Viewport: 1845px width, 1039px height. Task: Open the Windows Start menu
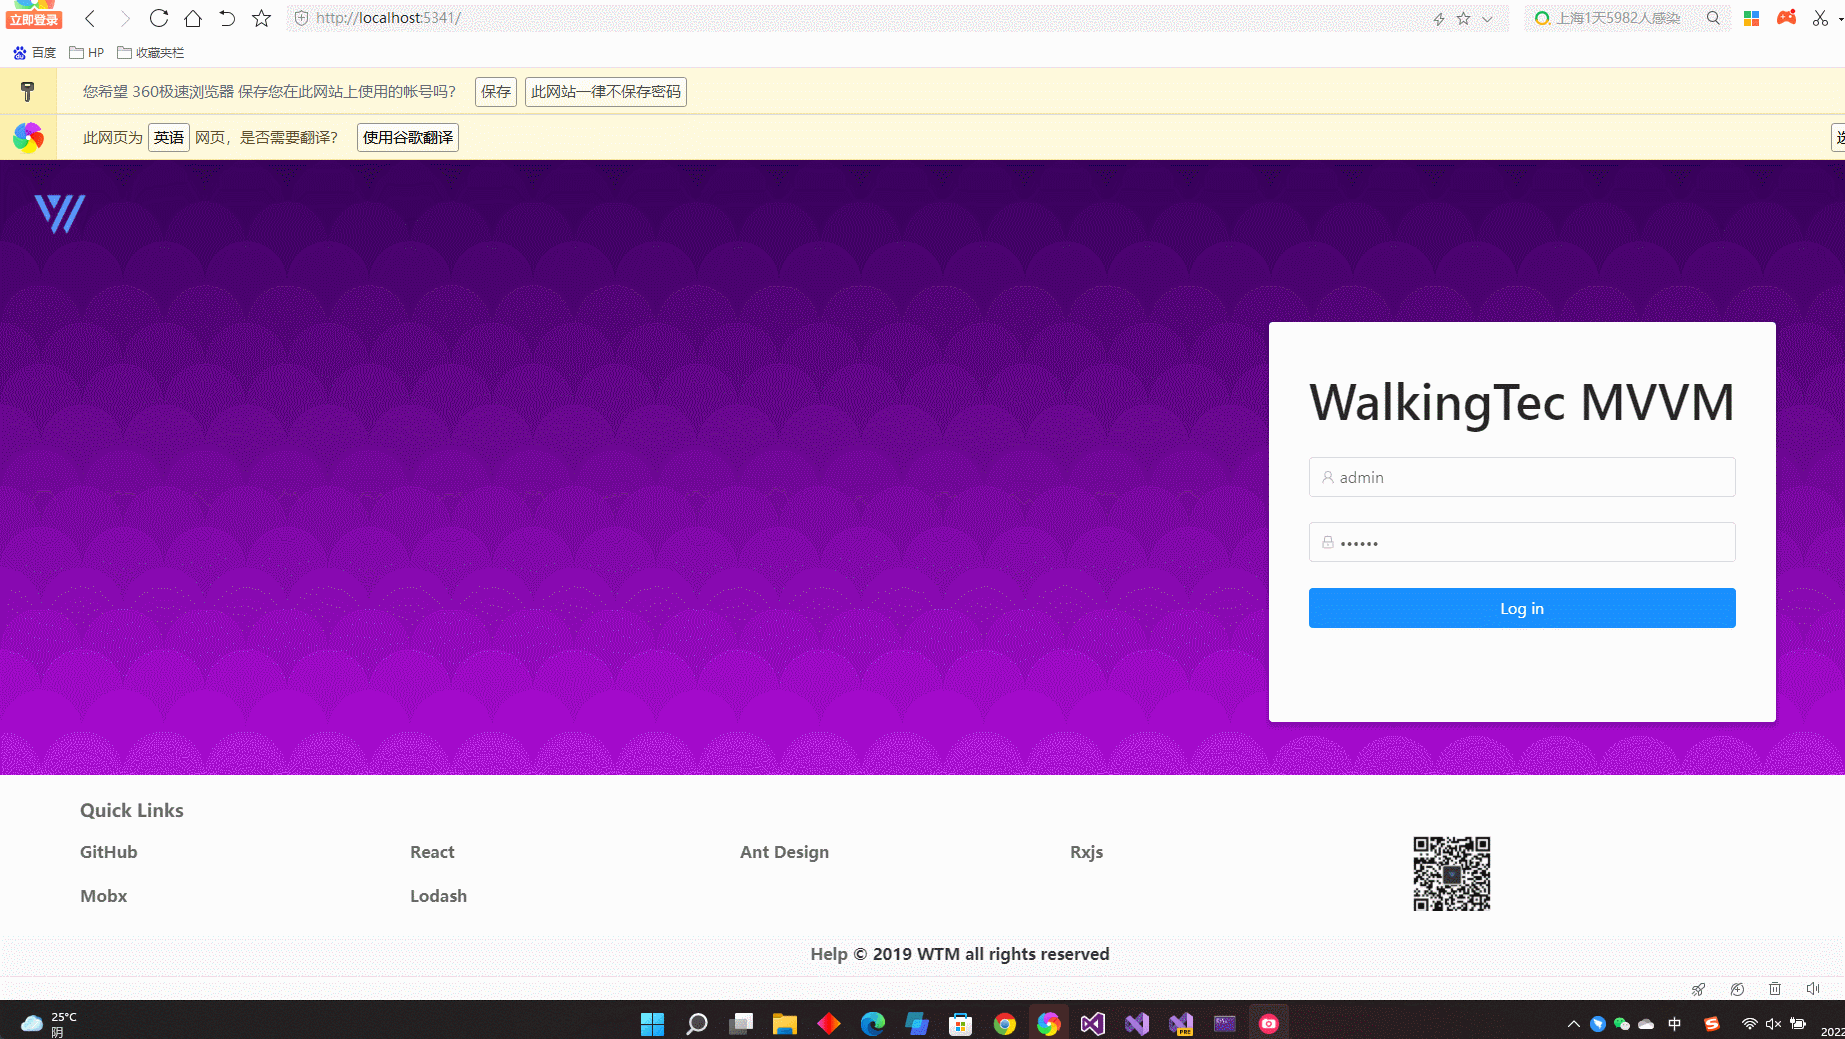point(652,1024)
